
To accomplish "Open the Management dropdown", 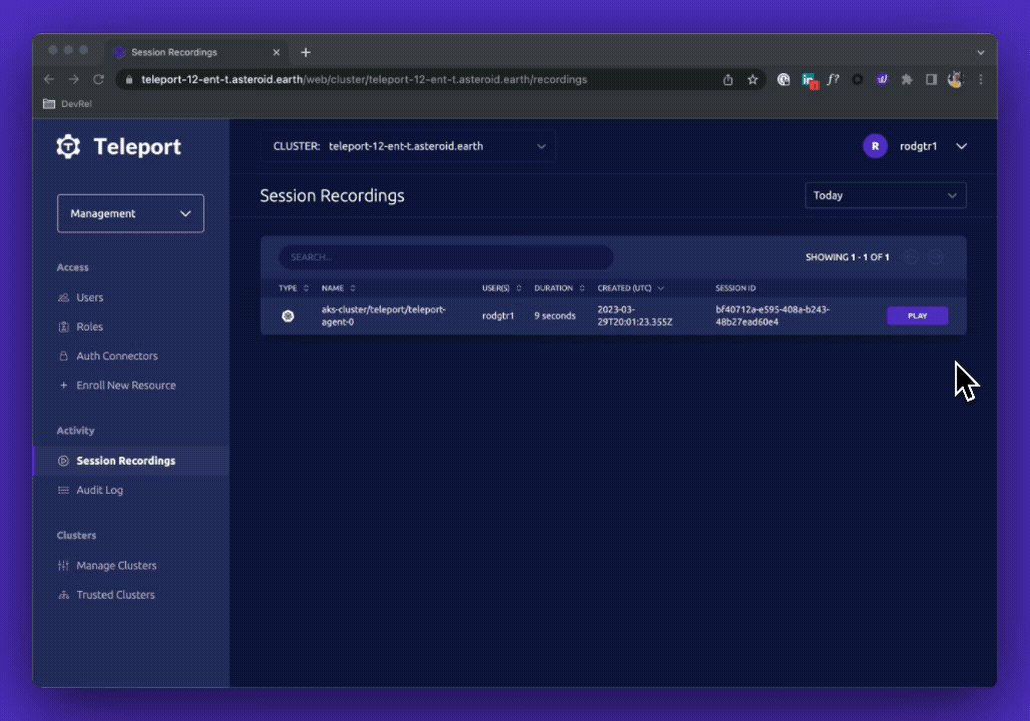I will pyautogui.click(x=130, y=213).
